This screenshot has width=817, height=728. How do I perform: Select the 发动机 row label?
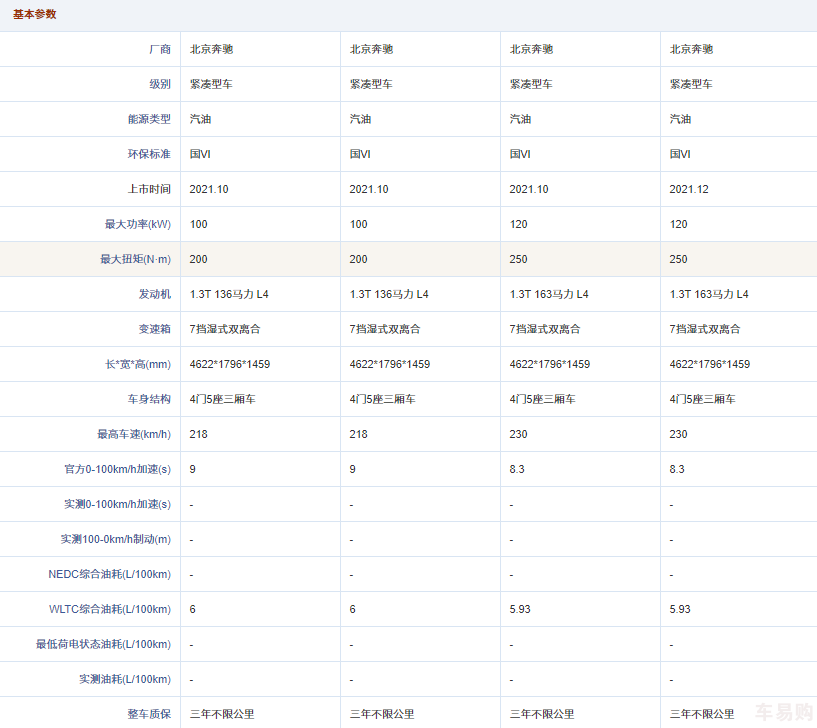[154, 294]
